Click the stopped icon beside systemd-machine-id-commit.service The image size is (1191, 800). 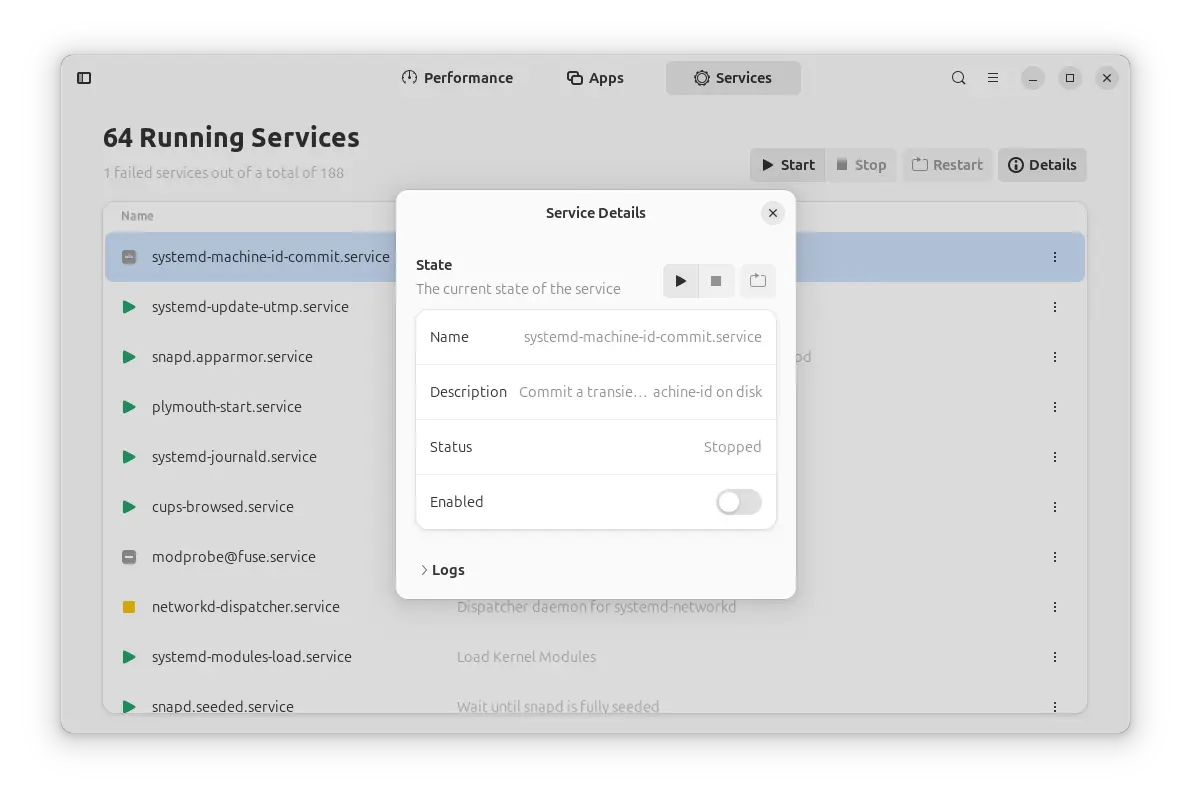(x=128, y=256)
